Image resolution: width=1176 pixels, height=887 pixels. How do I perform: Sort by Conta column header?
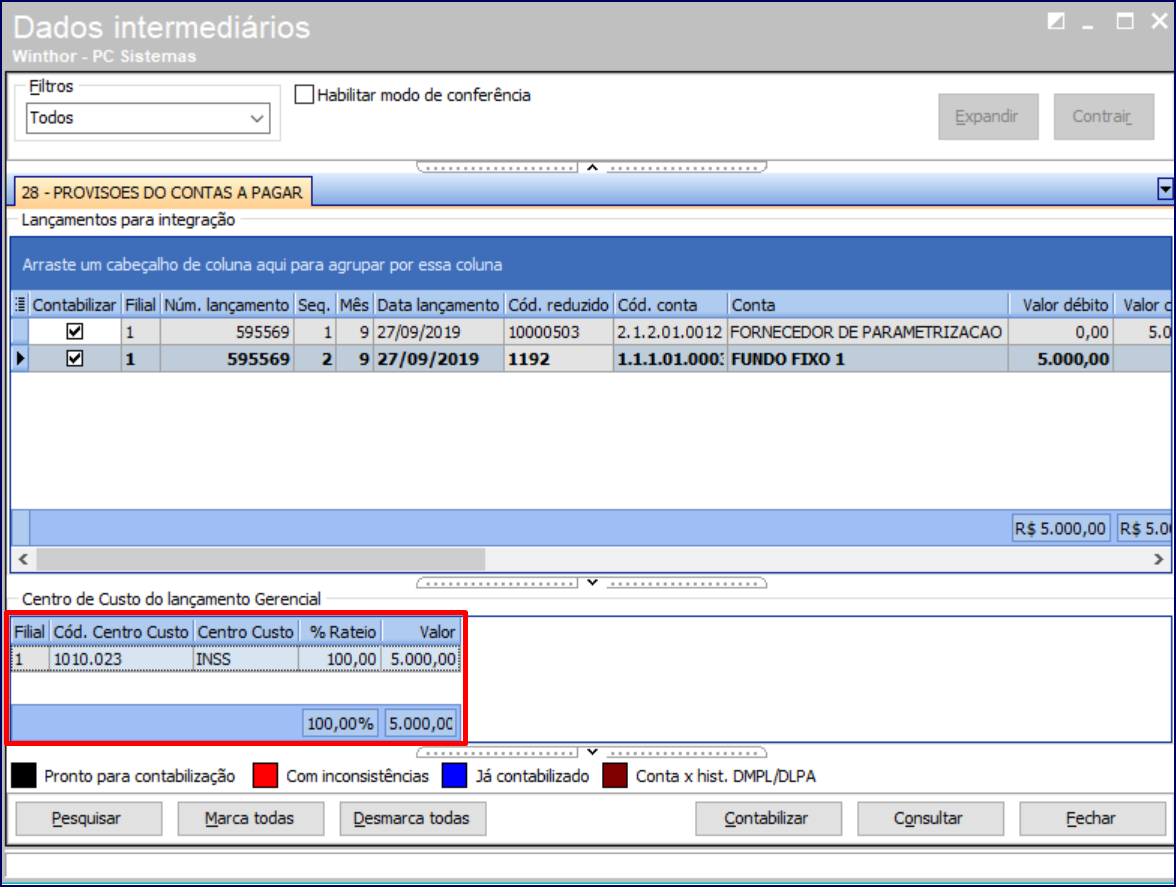pyautogui.click(x=867, y=304)
